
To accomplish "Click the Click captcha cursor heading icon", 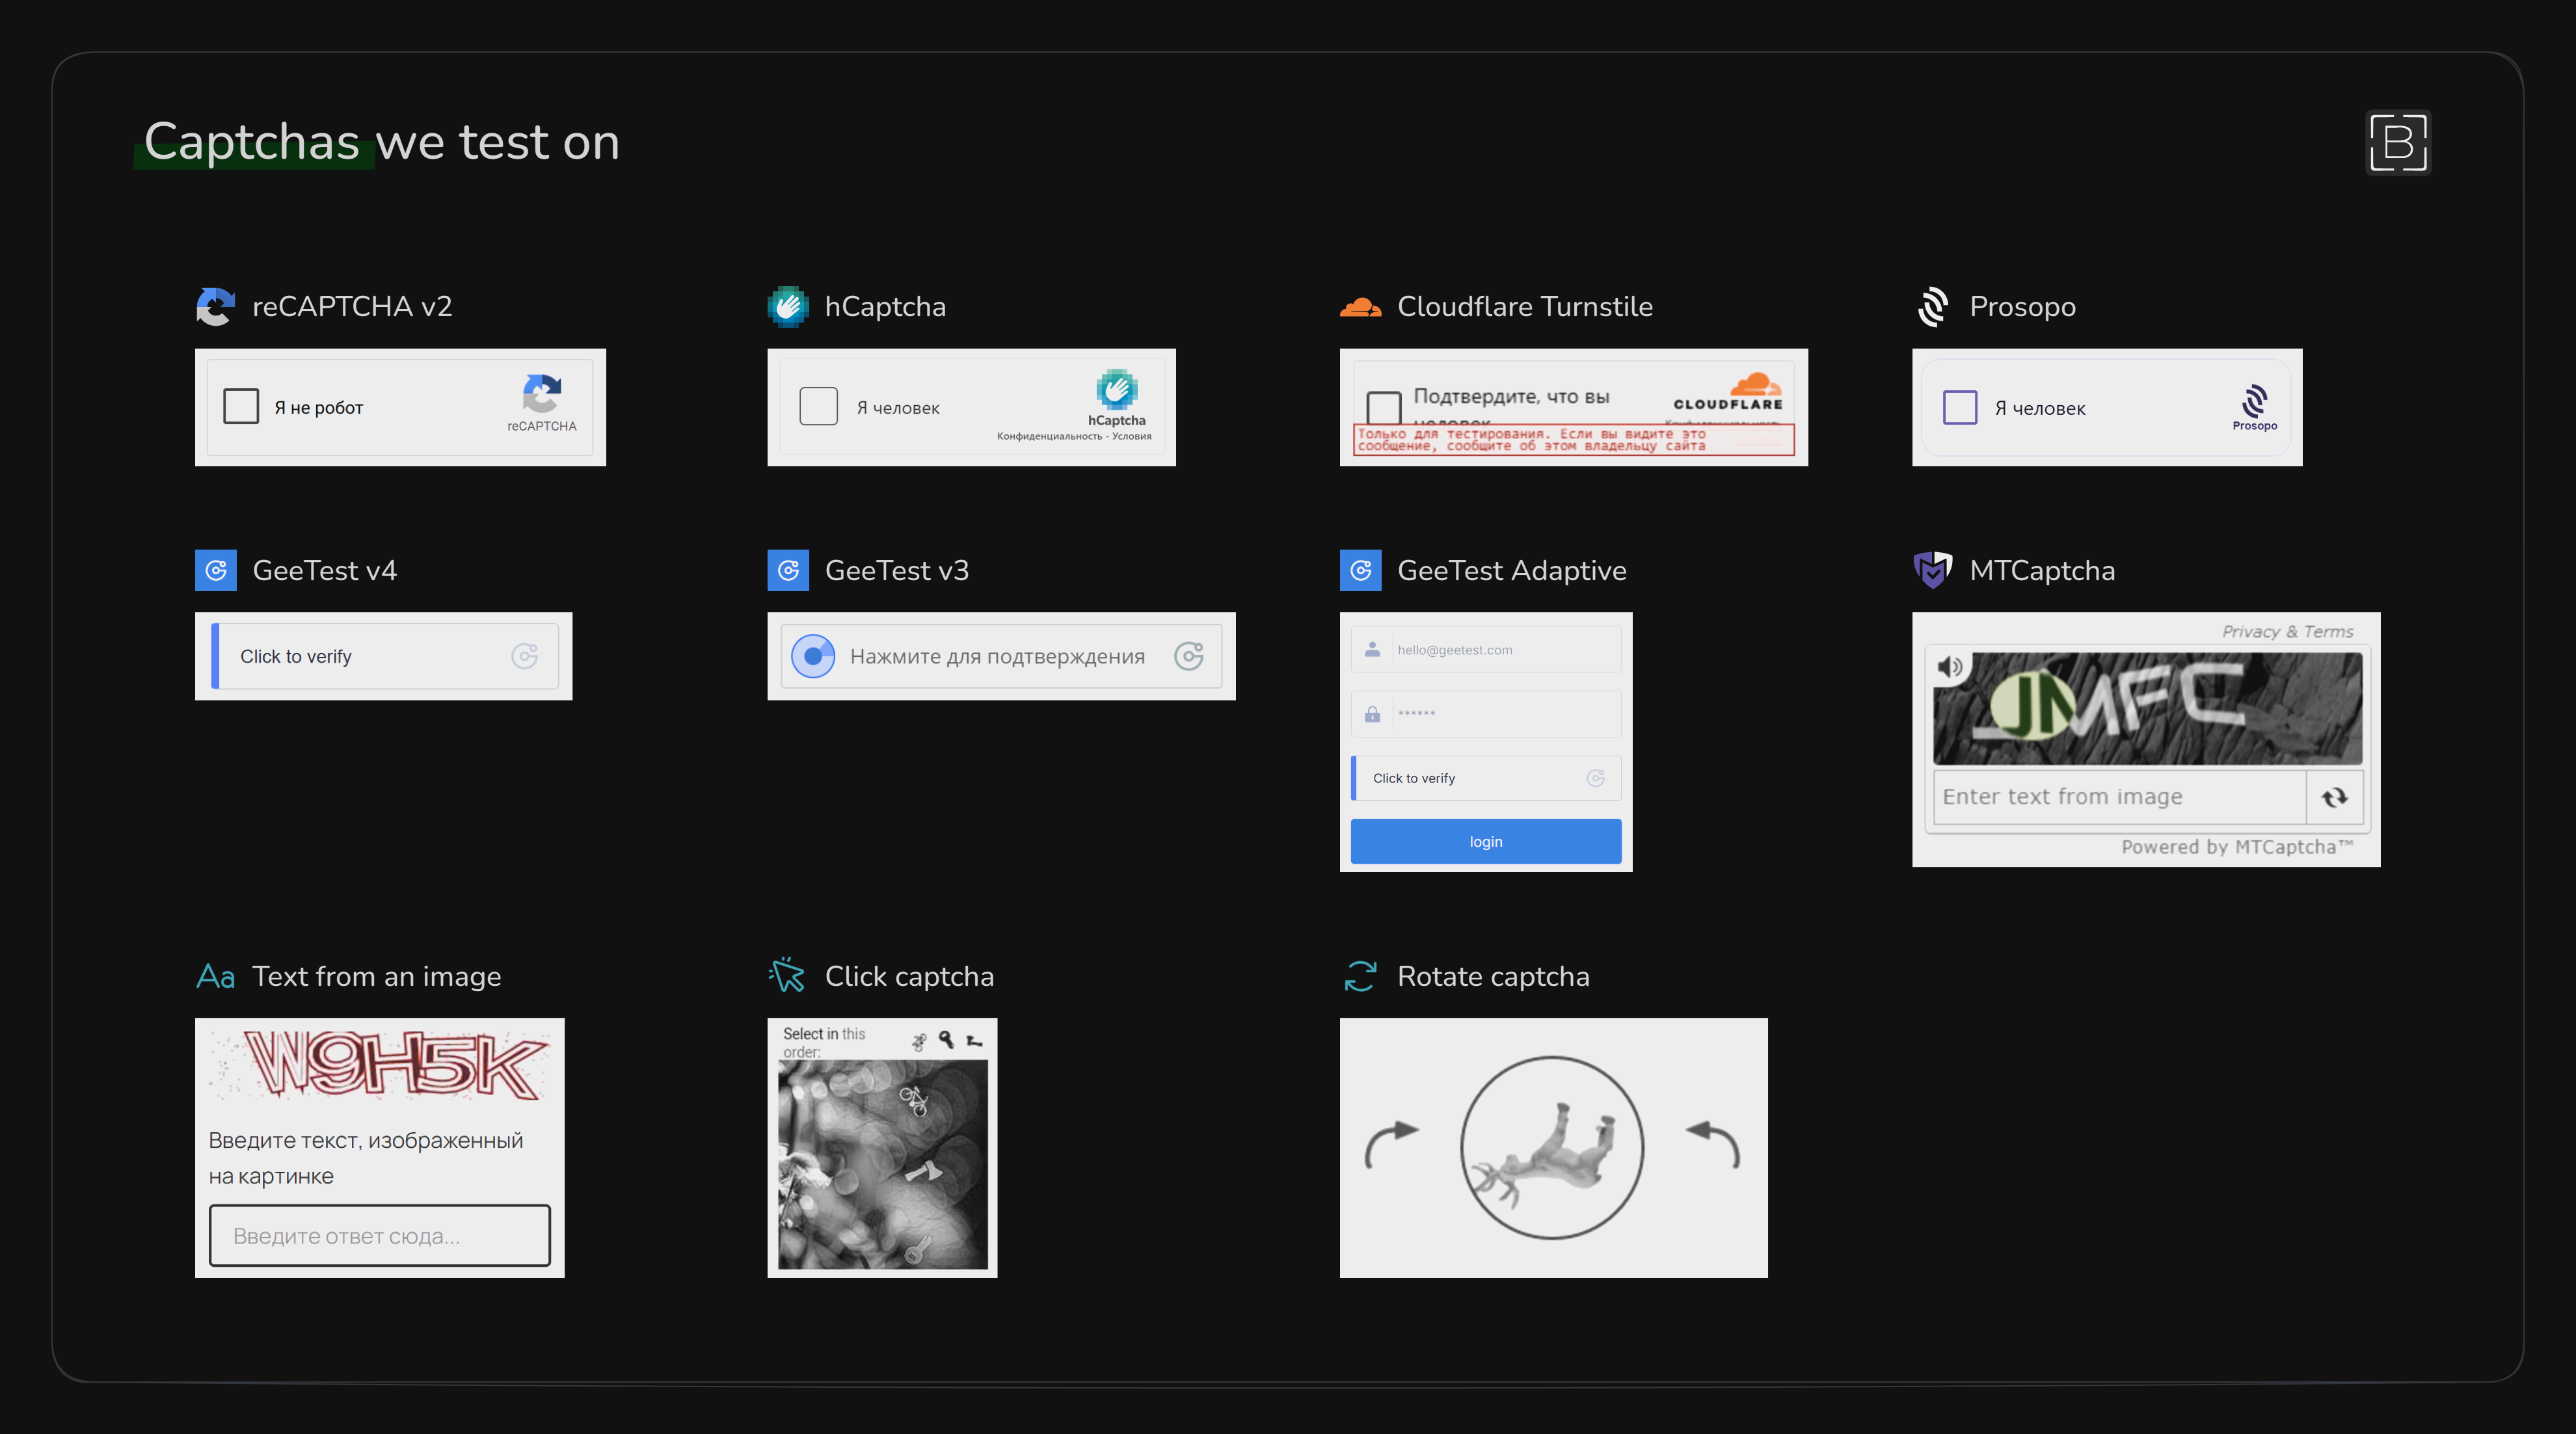I will tap(787, 975).
